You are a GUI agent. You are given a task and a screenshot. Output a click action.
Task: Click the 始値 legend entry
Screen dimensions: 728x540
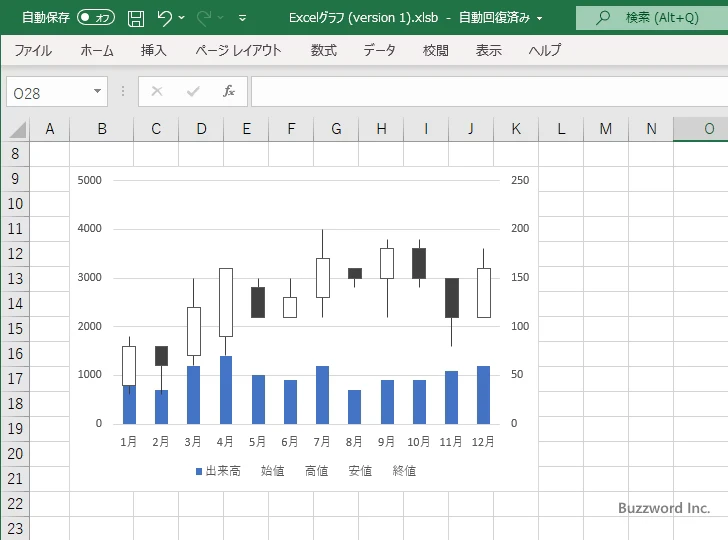point(273,471)
